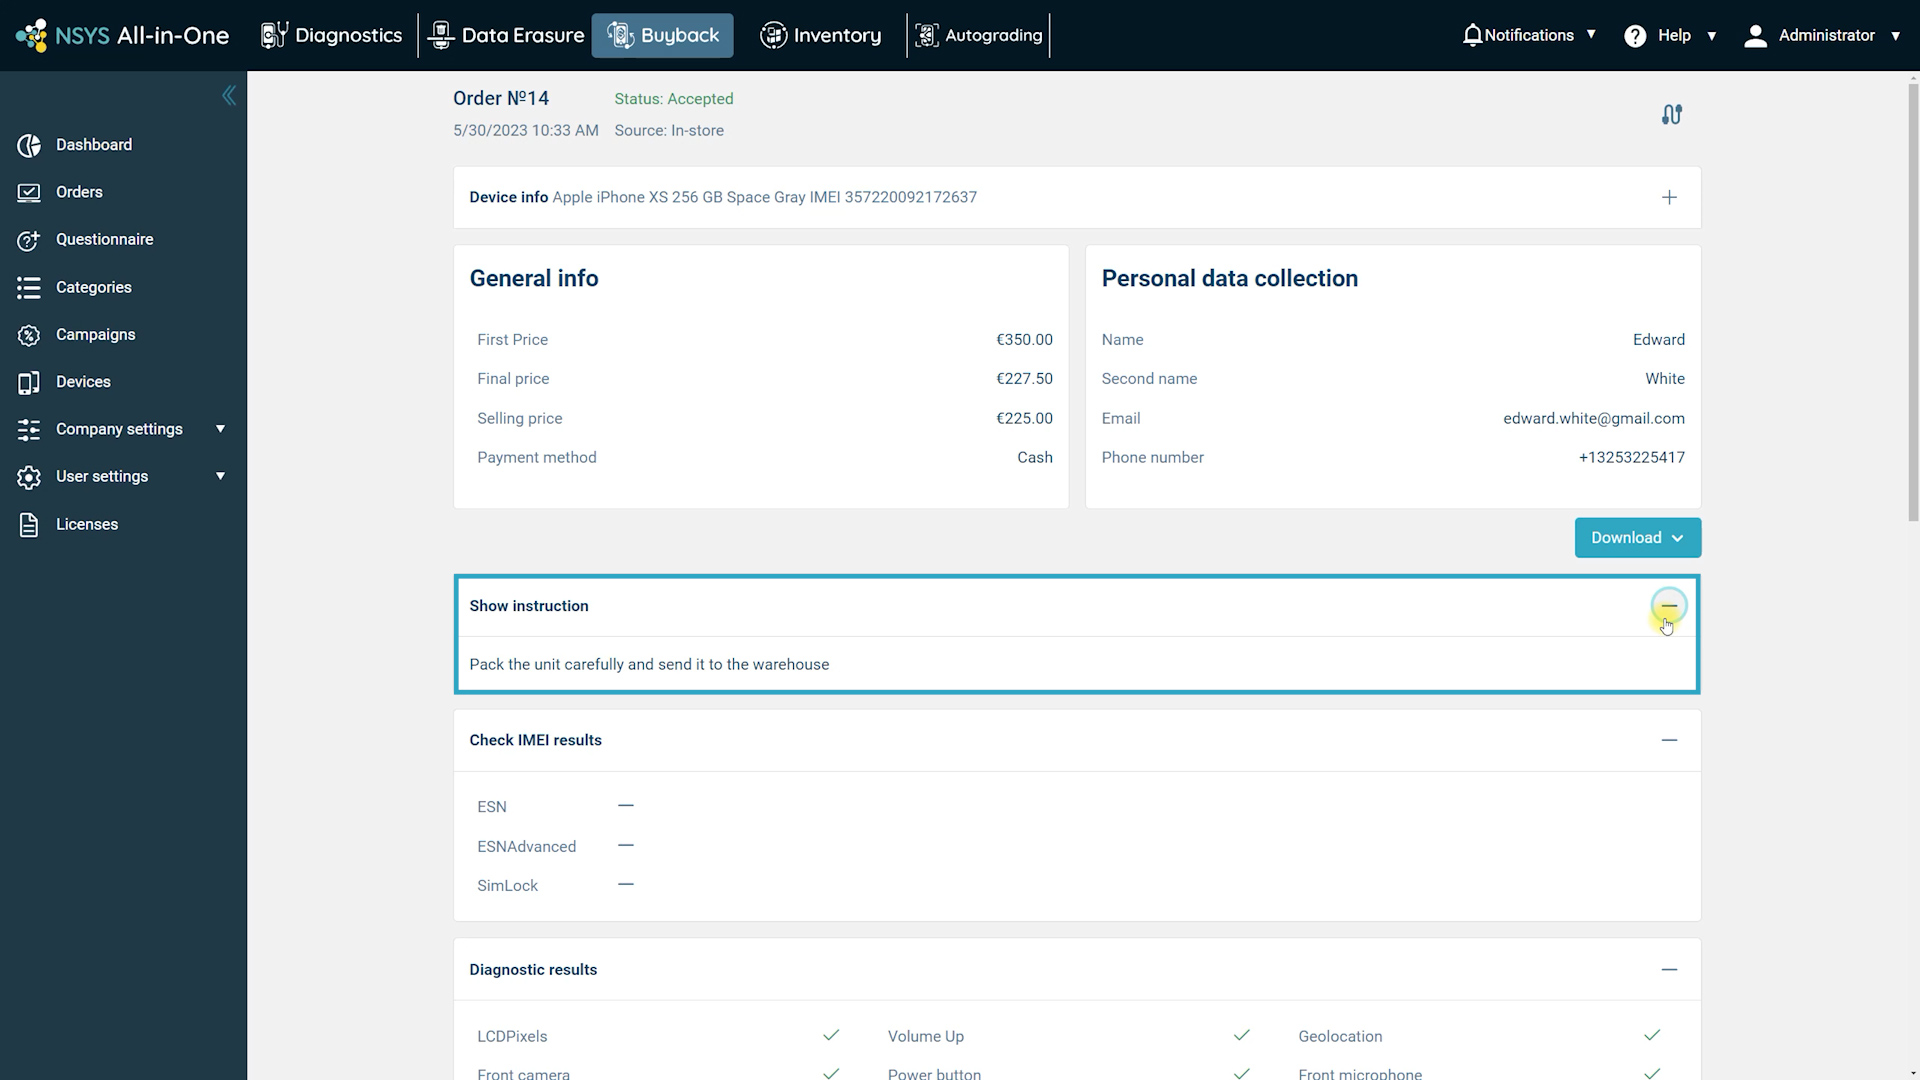
Task: Go to Dashboard in sidebar
Action: [94, 145]
